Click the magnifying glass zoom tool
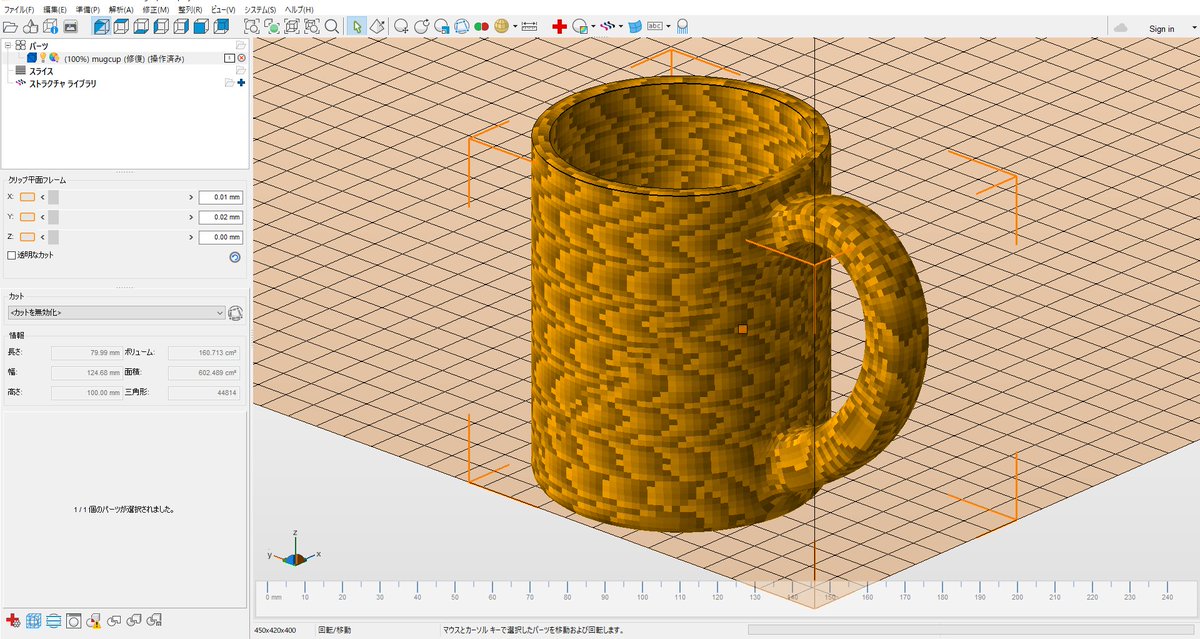The width and height of the screenshot is (1200, 639). (331, 27)
